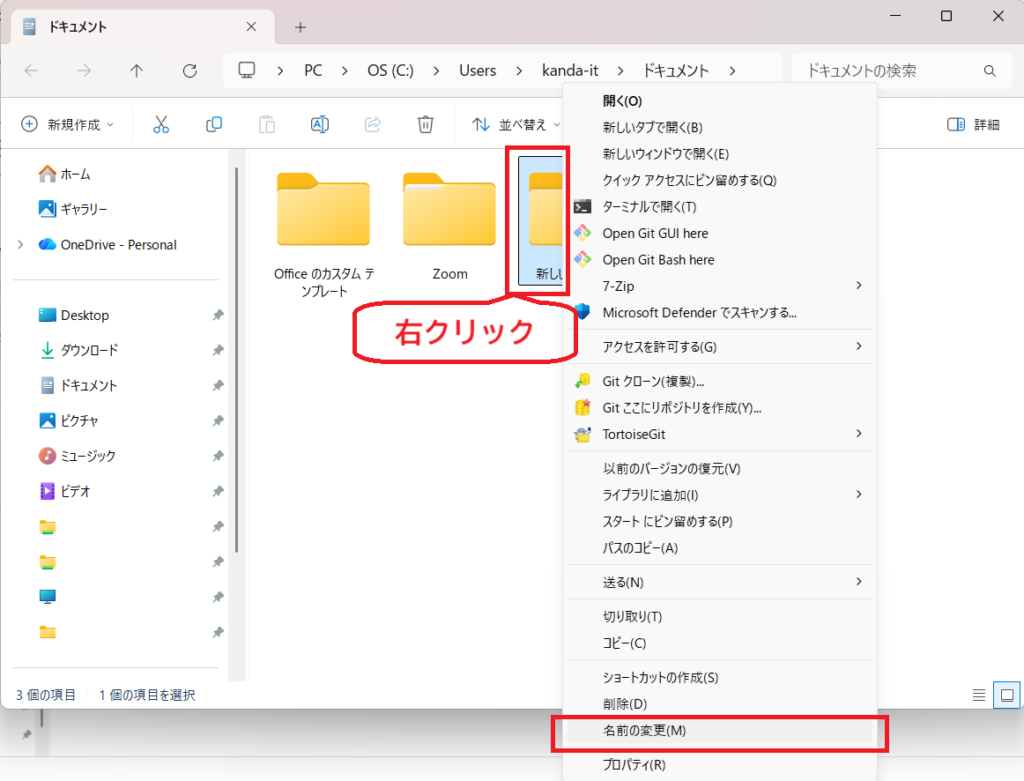Viewport: 1024px width, 781px height.
Task: Click the Rename icon in toolbar
Action: point(320,125)
